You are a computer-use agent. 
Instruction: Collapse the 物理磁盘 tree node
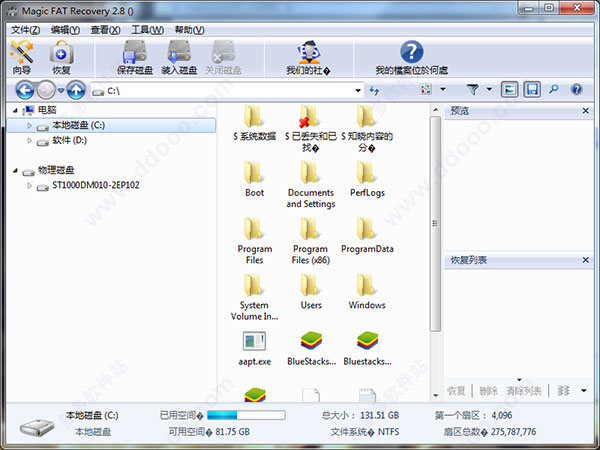click(x=15, y=170)
